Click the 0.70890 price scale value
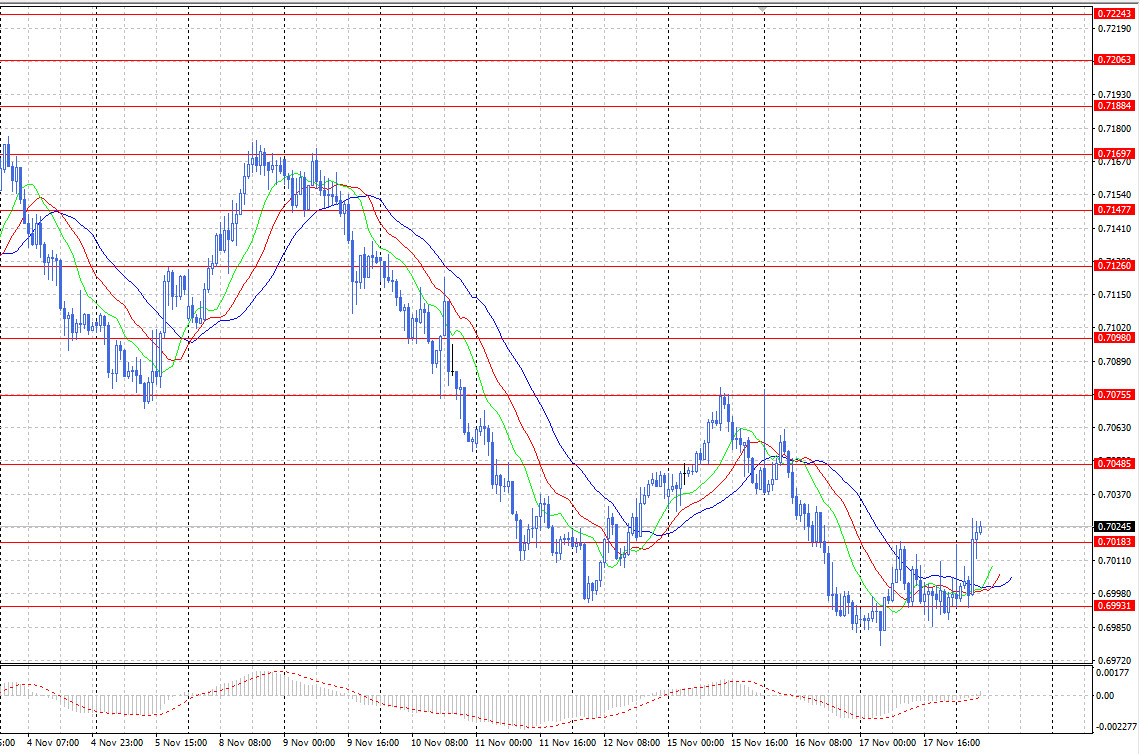This screenshot has width=1140, height=754. click(1114, 361)
